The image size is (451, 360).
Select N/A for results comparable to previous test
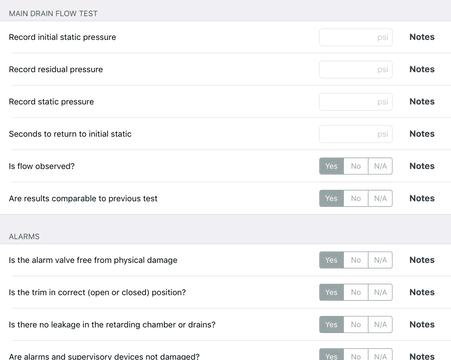coord(380,198)
